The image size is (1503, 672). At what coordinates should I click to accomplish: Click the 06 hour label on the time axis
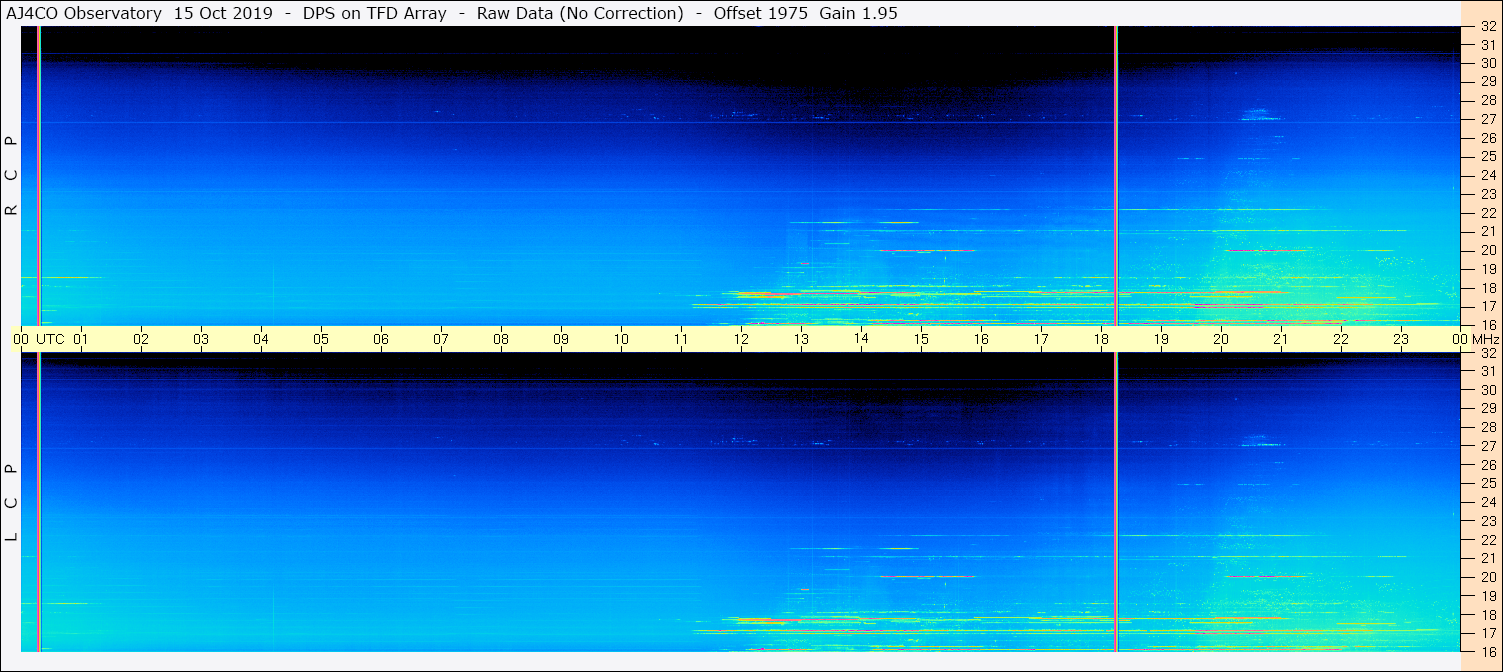click(381, 339)
